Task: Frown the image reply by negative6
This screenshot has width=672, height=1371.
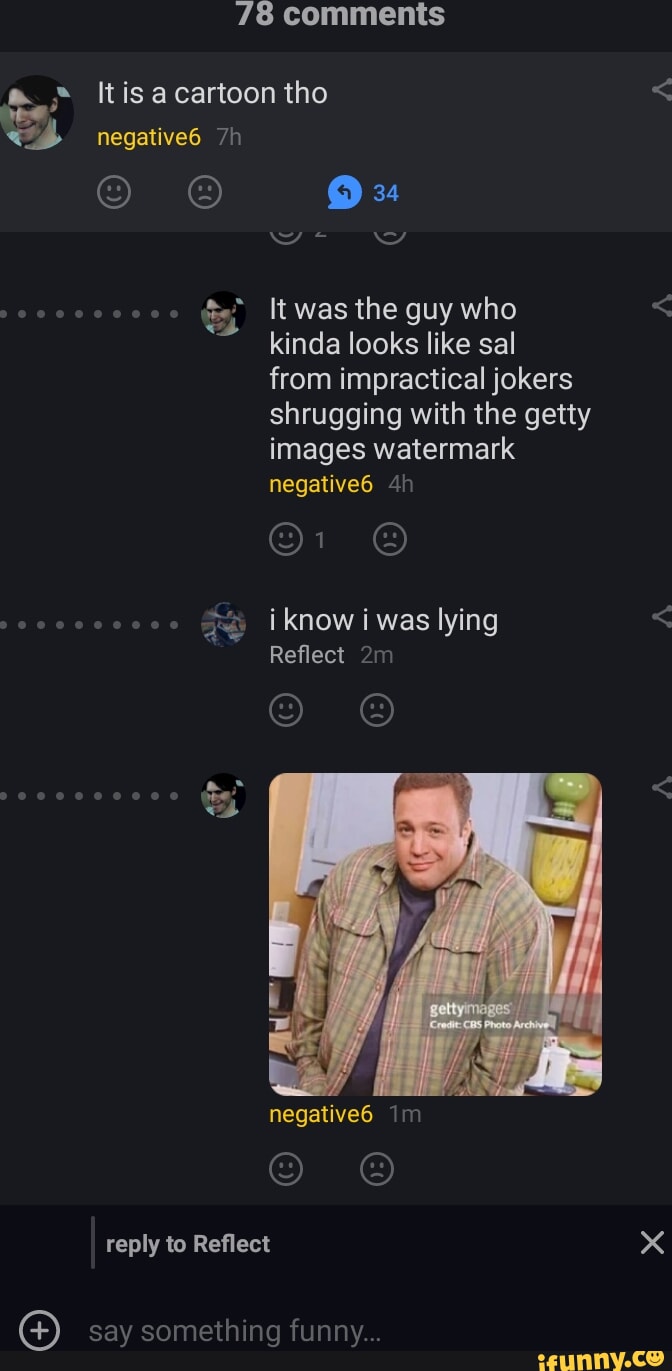Action: pyautogui.click(x=377, y=1168)
